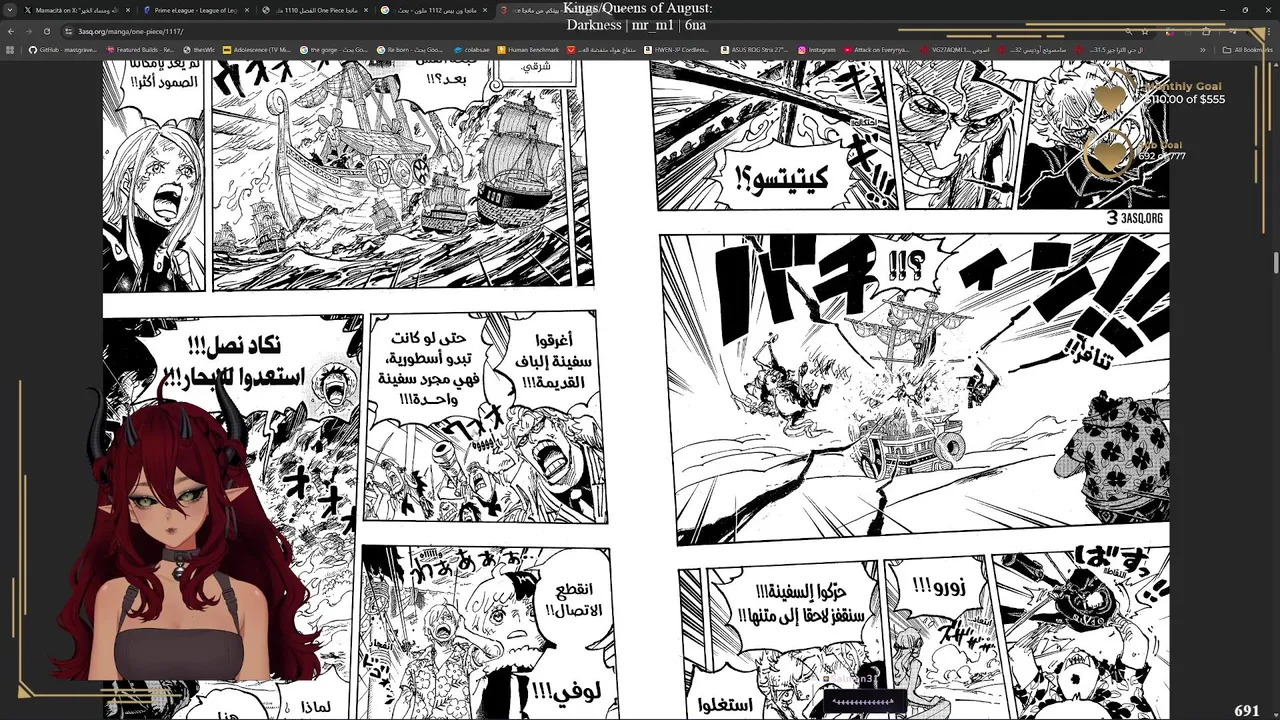Open the 'VG27AQML1' bookmark
Screen dimensions: 1280x720
(954, 50)
